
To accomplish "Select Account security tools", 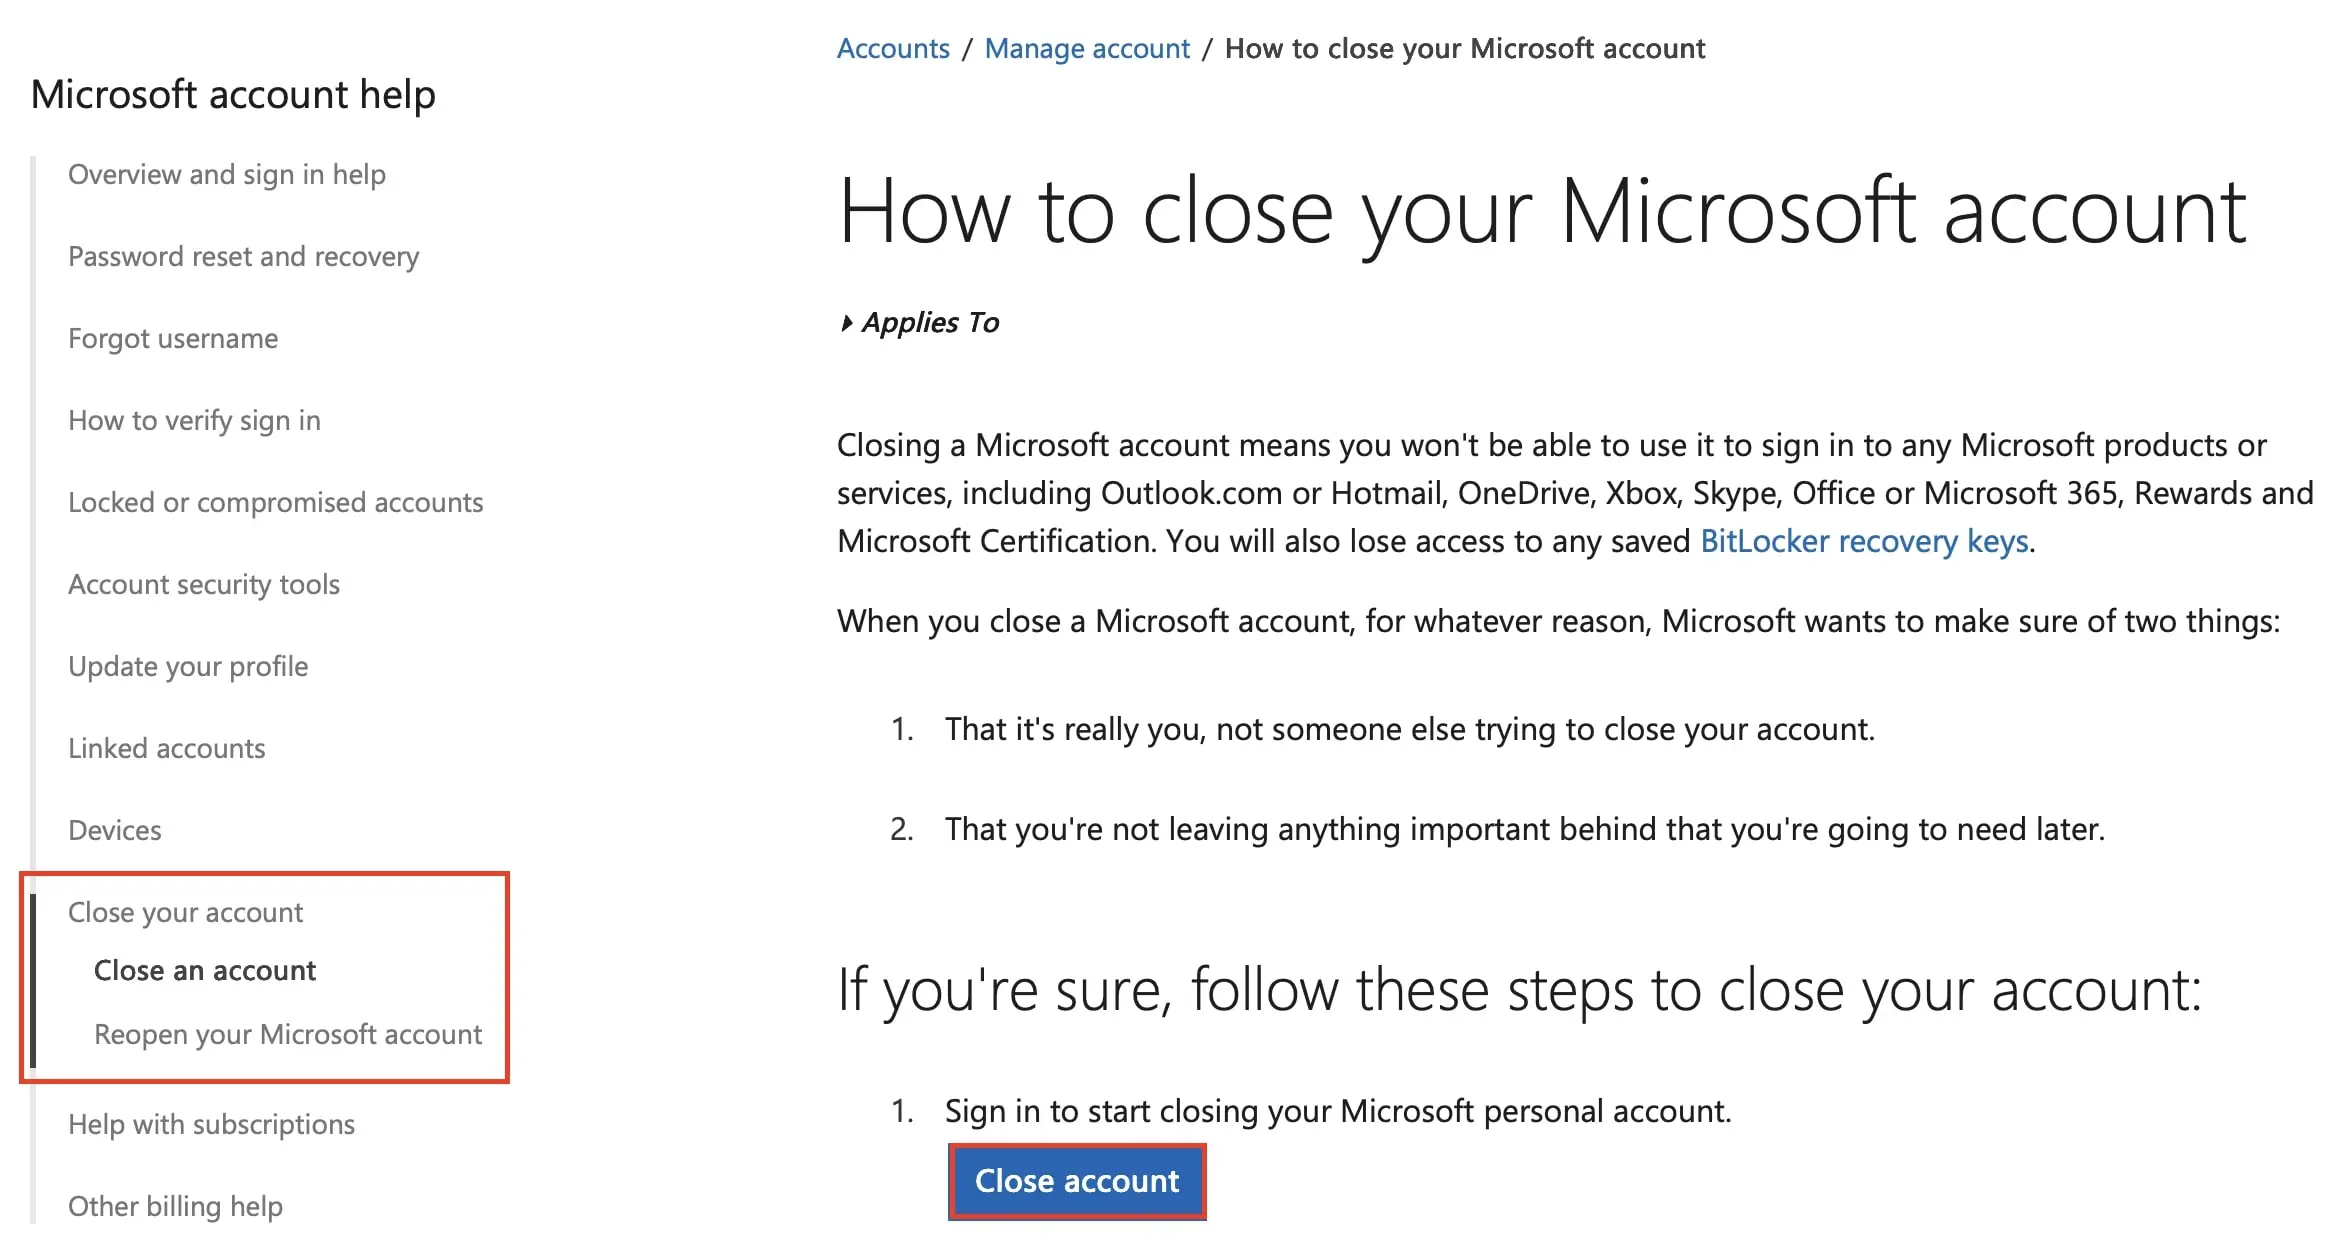I will 204,584.
